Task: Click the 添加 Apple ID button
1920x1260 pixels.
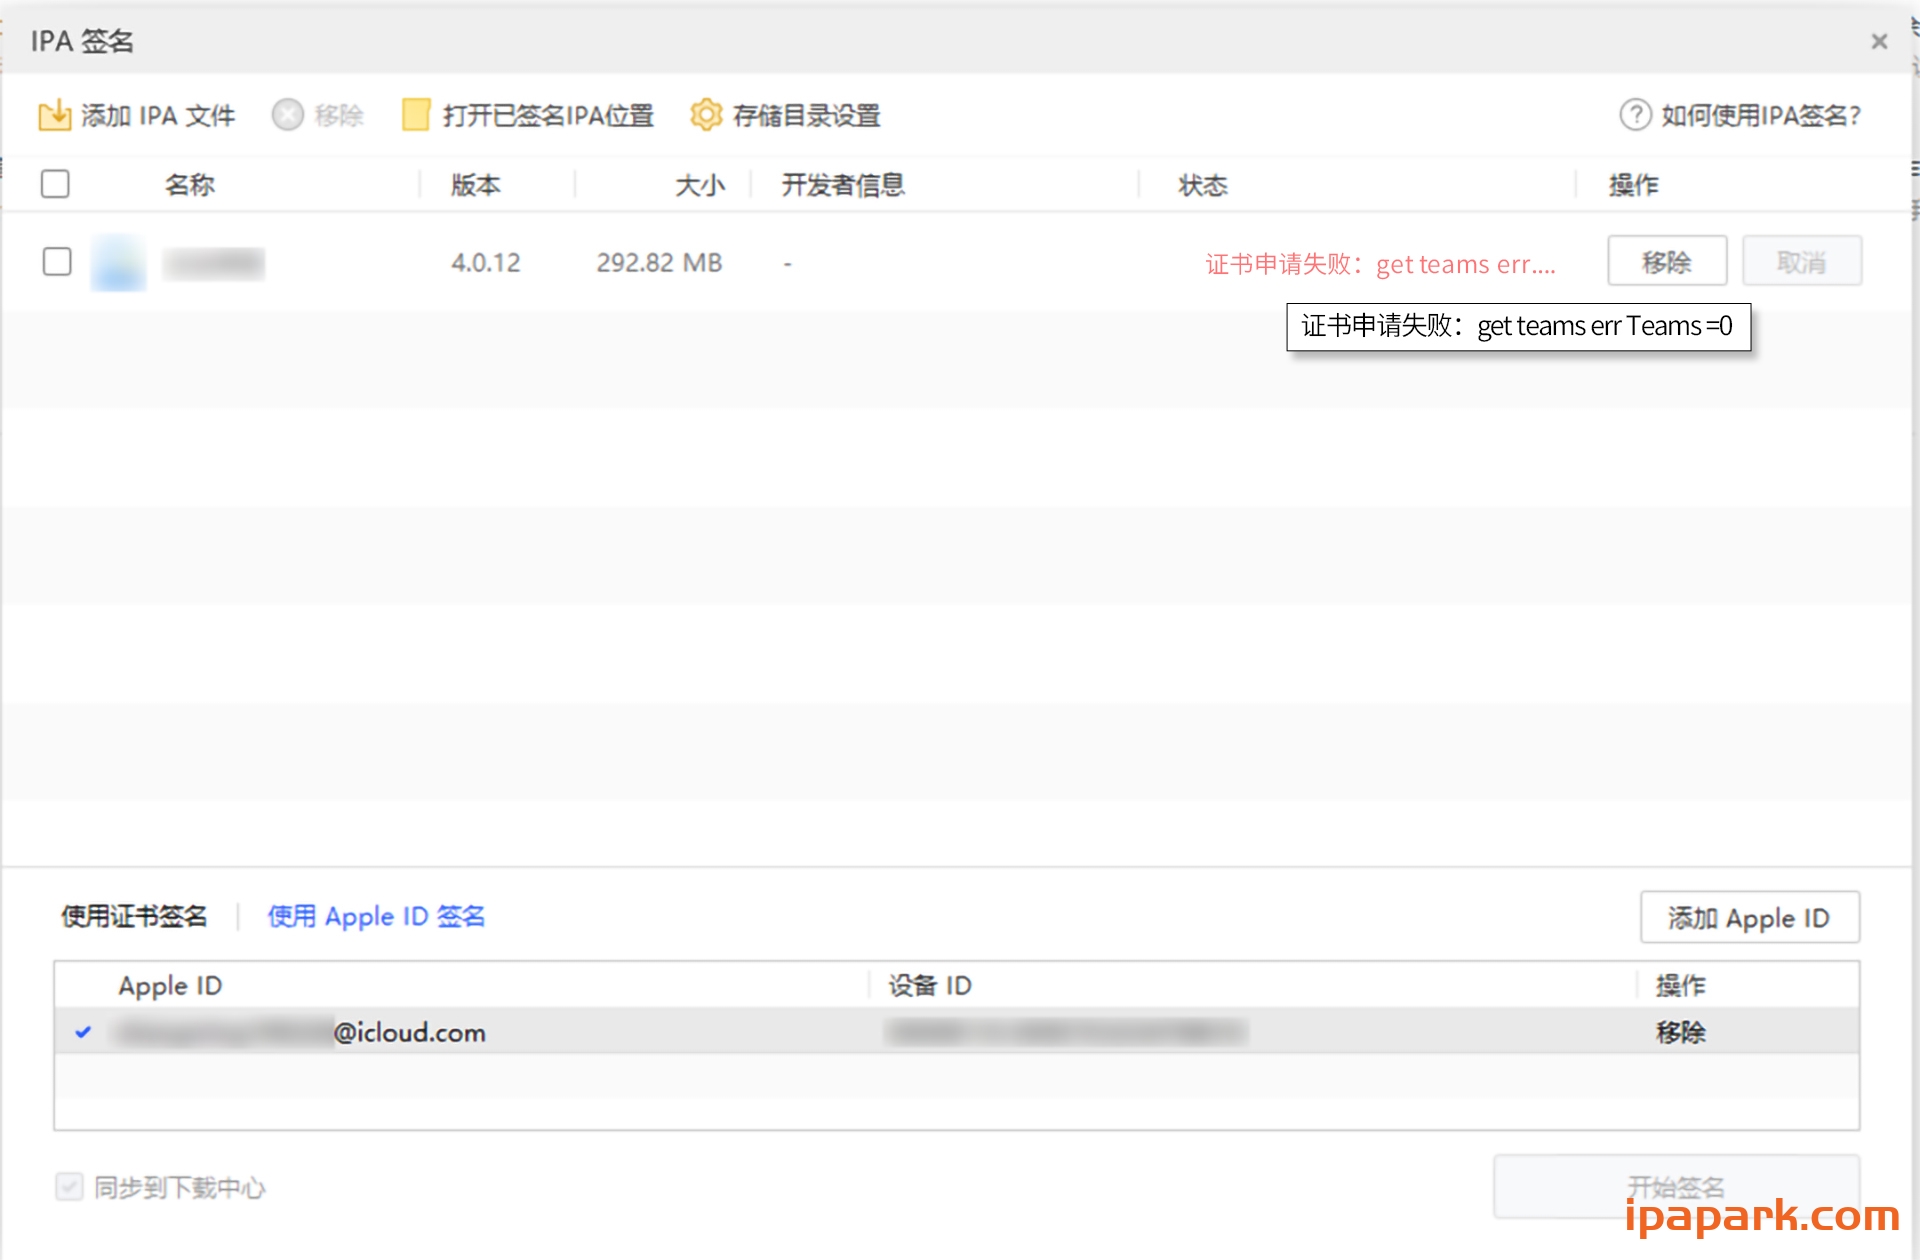Action: (1749, 917)
